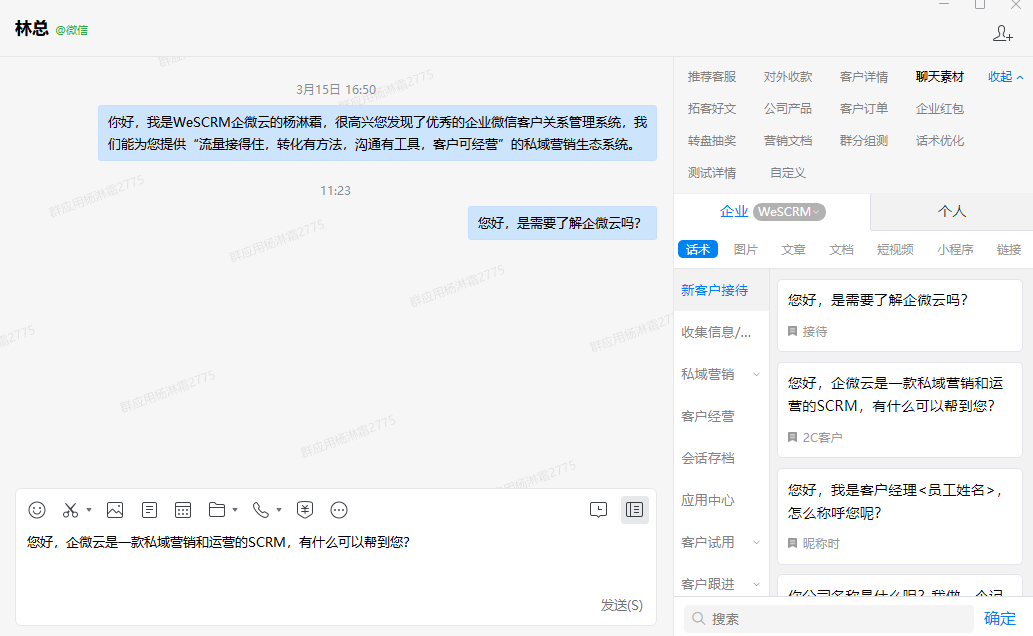Switch to the 企业 material tab
1033x636 pixels.
click(x=733, y=212)
